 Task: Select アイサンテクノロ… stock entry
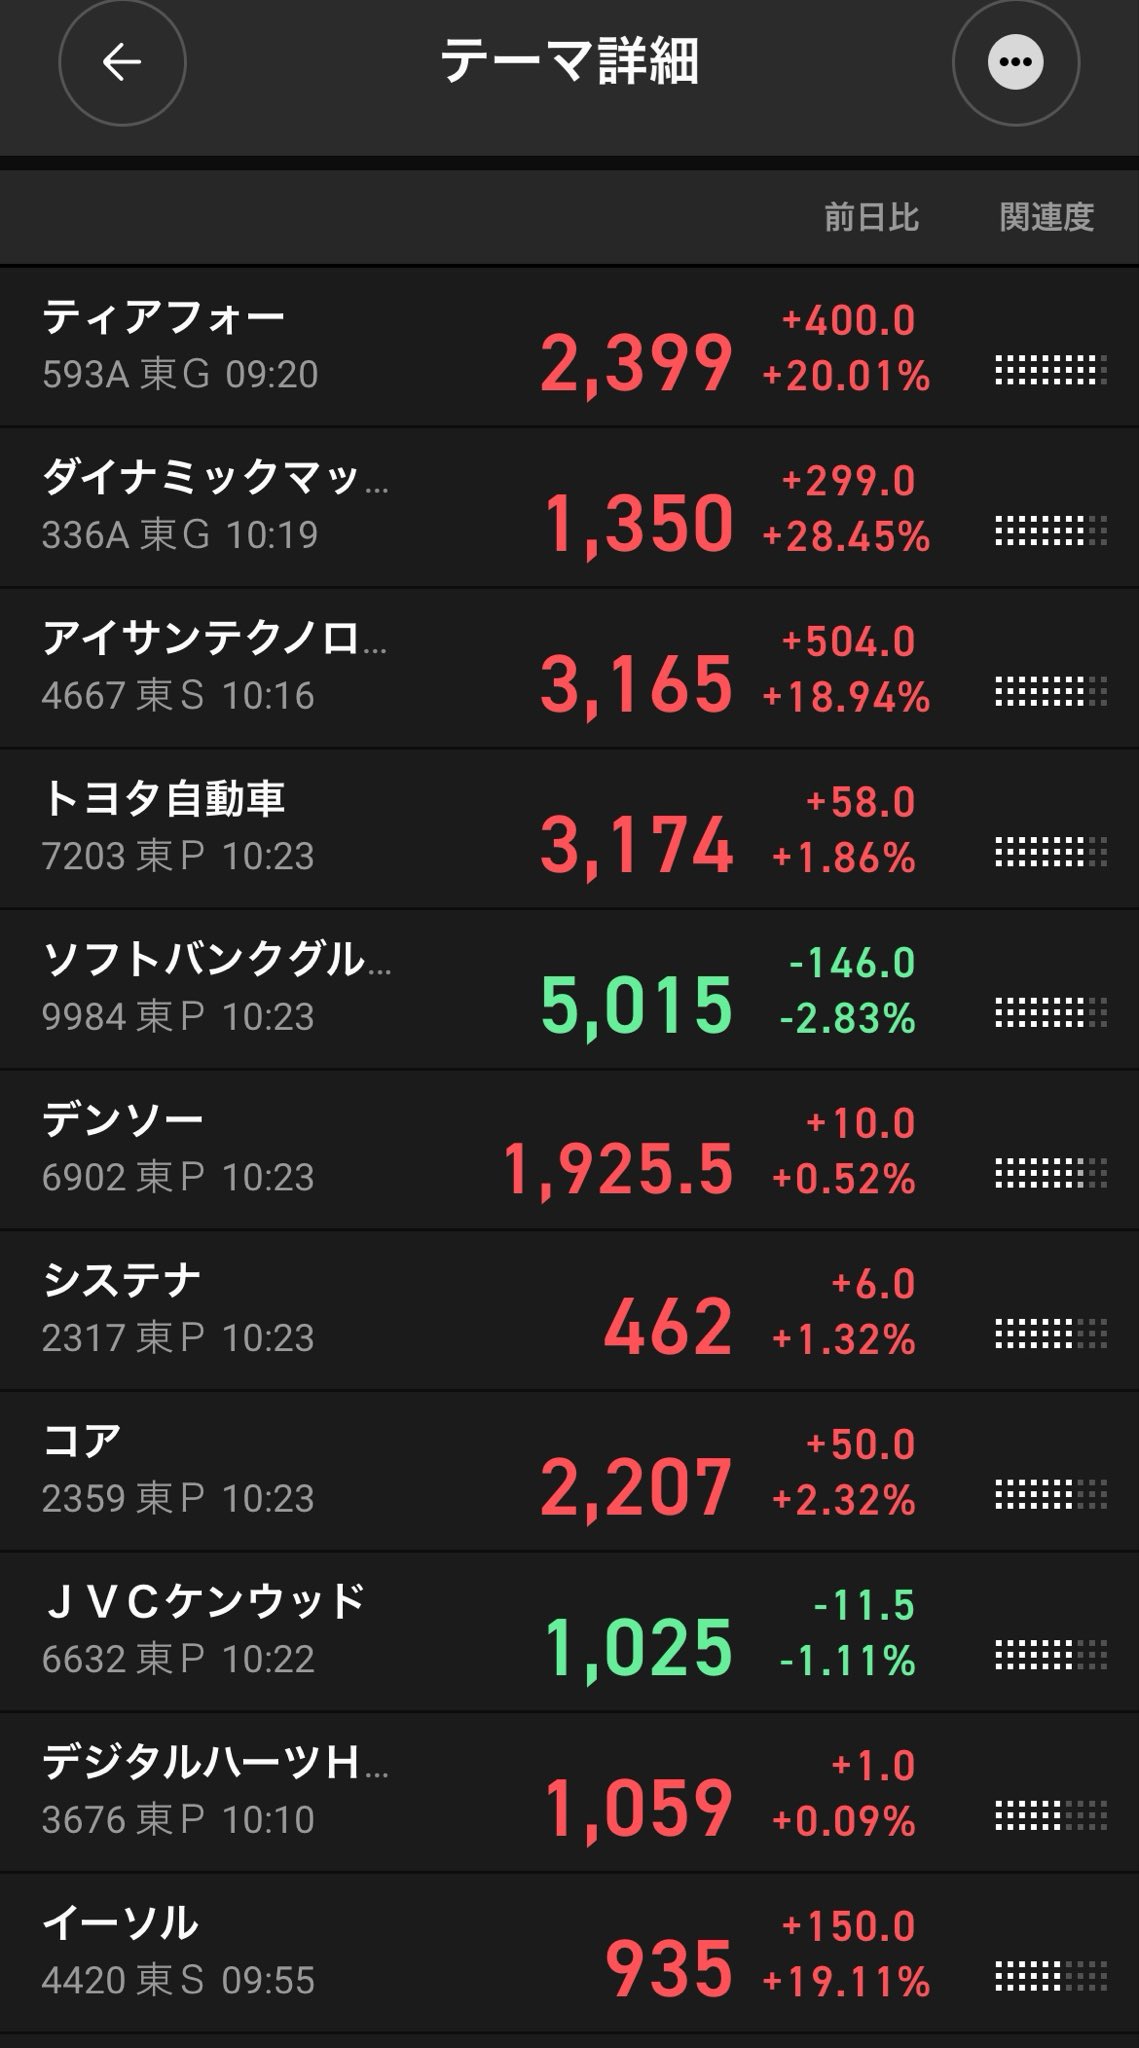pyautogui.click(x=569, y=669)
